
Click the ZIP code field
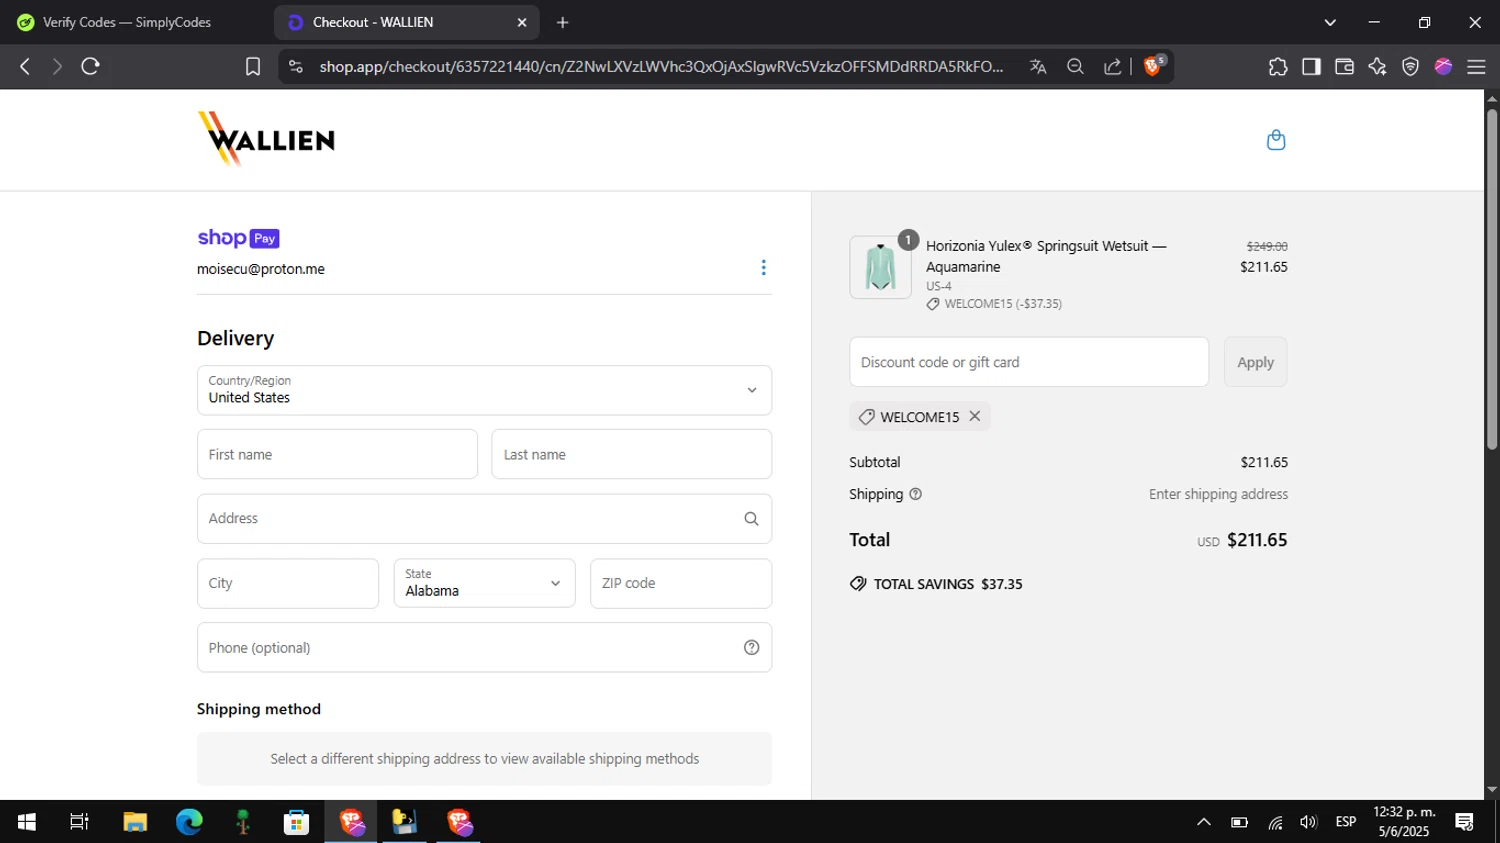681,583
